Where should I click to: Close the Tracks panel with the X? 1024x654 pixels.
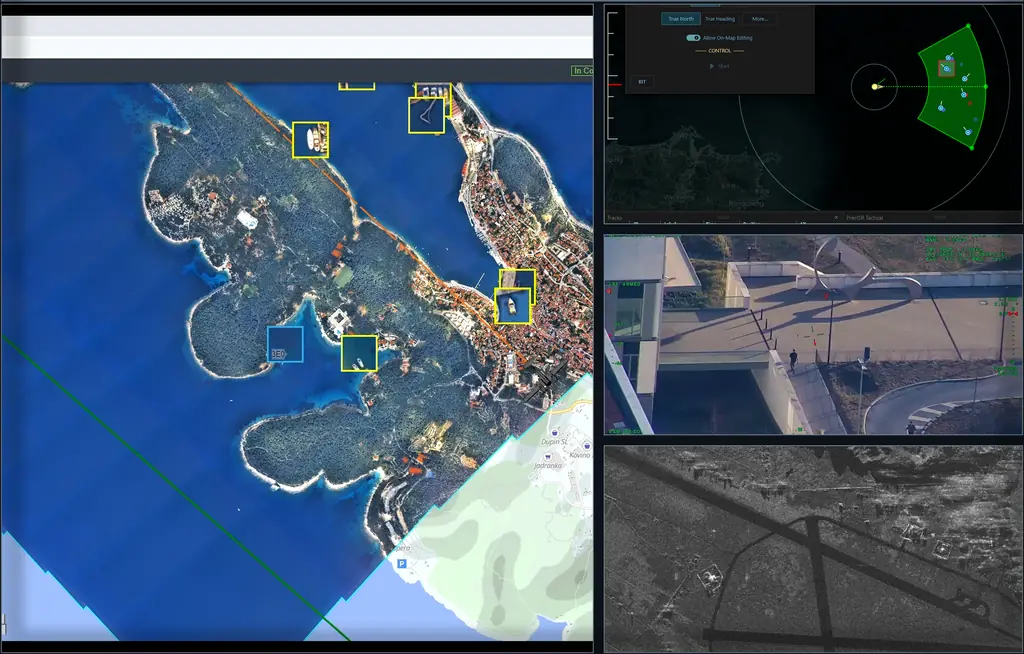[x=836, y=218]
